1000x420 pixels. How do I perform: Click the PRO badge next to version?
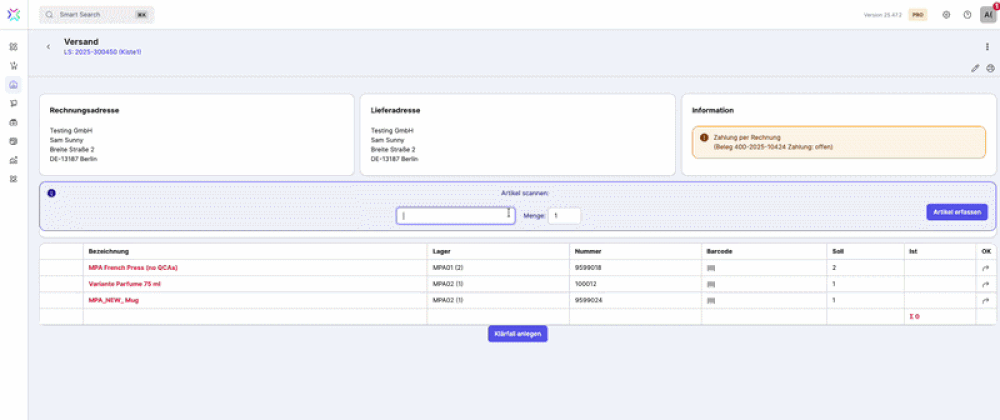917,15
